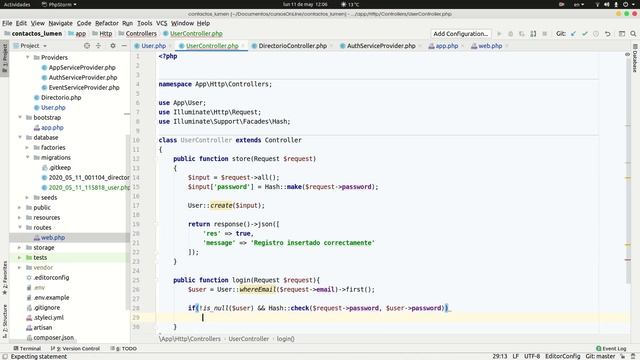Collapse the migrations folder
The image size is (640, 360).
click(x=28, y=158)
